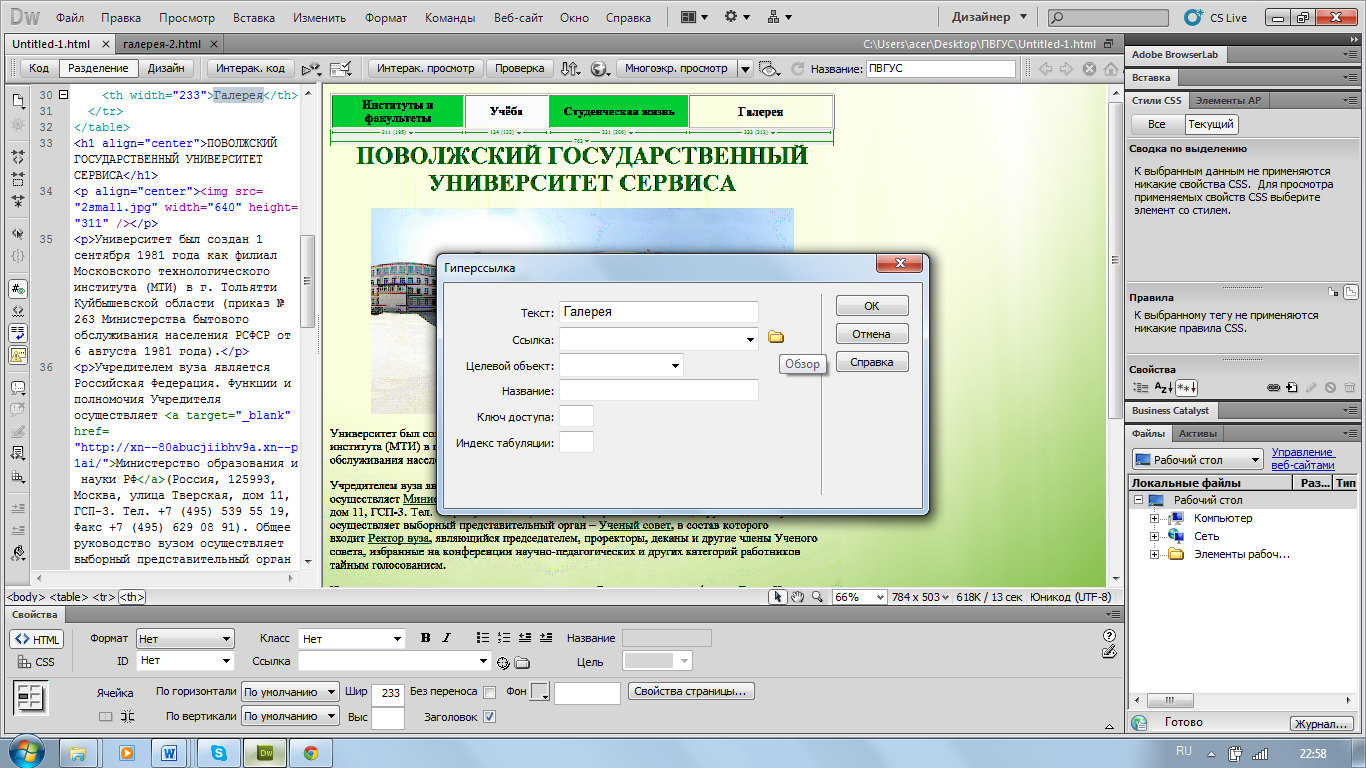The width and height of the screenshot is (1366, 768).
Task: Show only set properties icon in CSS panel
Action: point(1186,387)
